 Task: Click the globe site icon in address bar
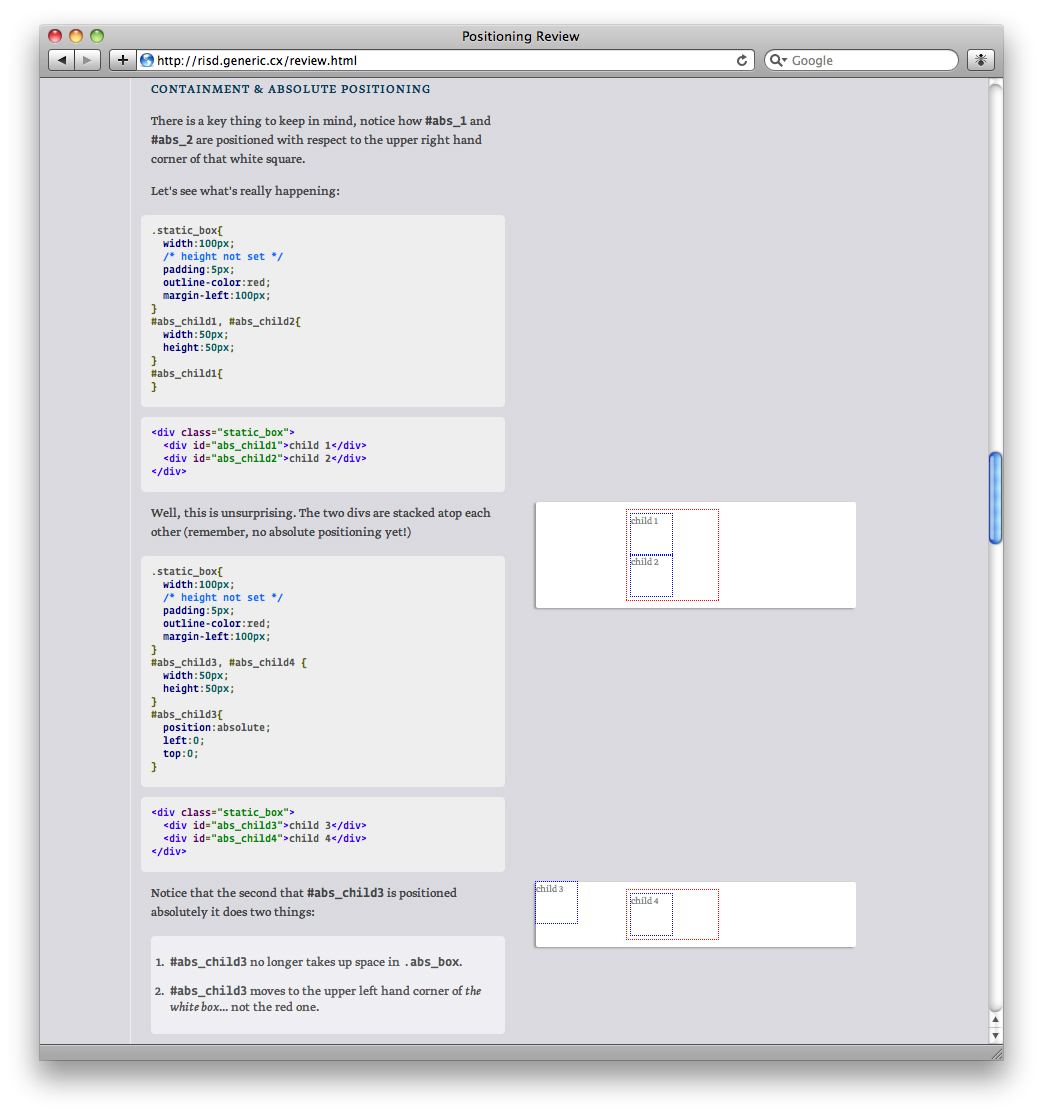pos(147,60)
